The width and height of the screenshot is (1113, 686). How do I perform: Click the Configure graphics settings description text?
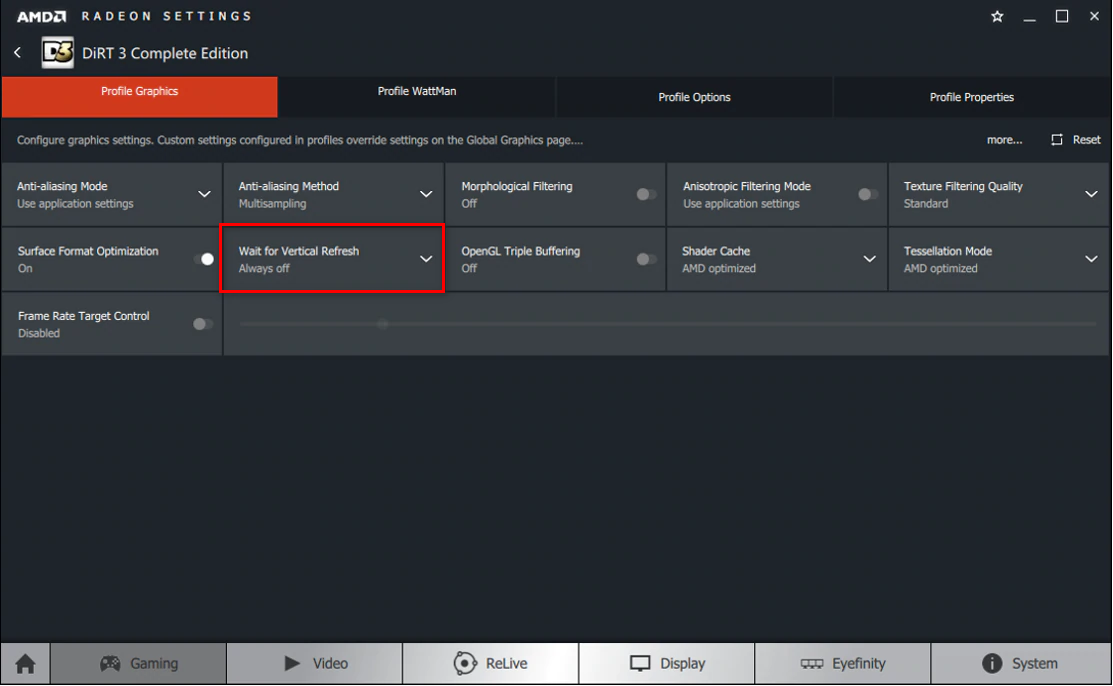[x=300, y=140]
